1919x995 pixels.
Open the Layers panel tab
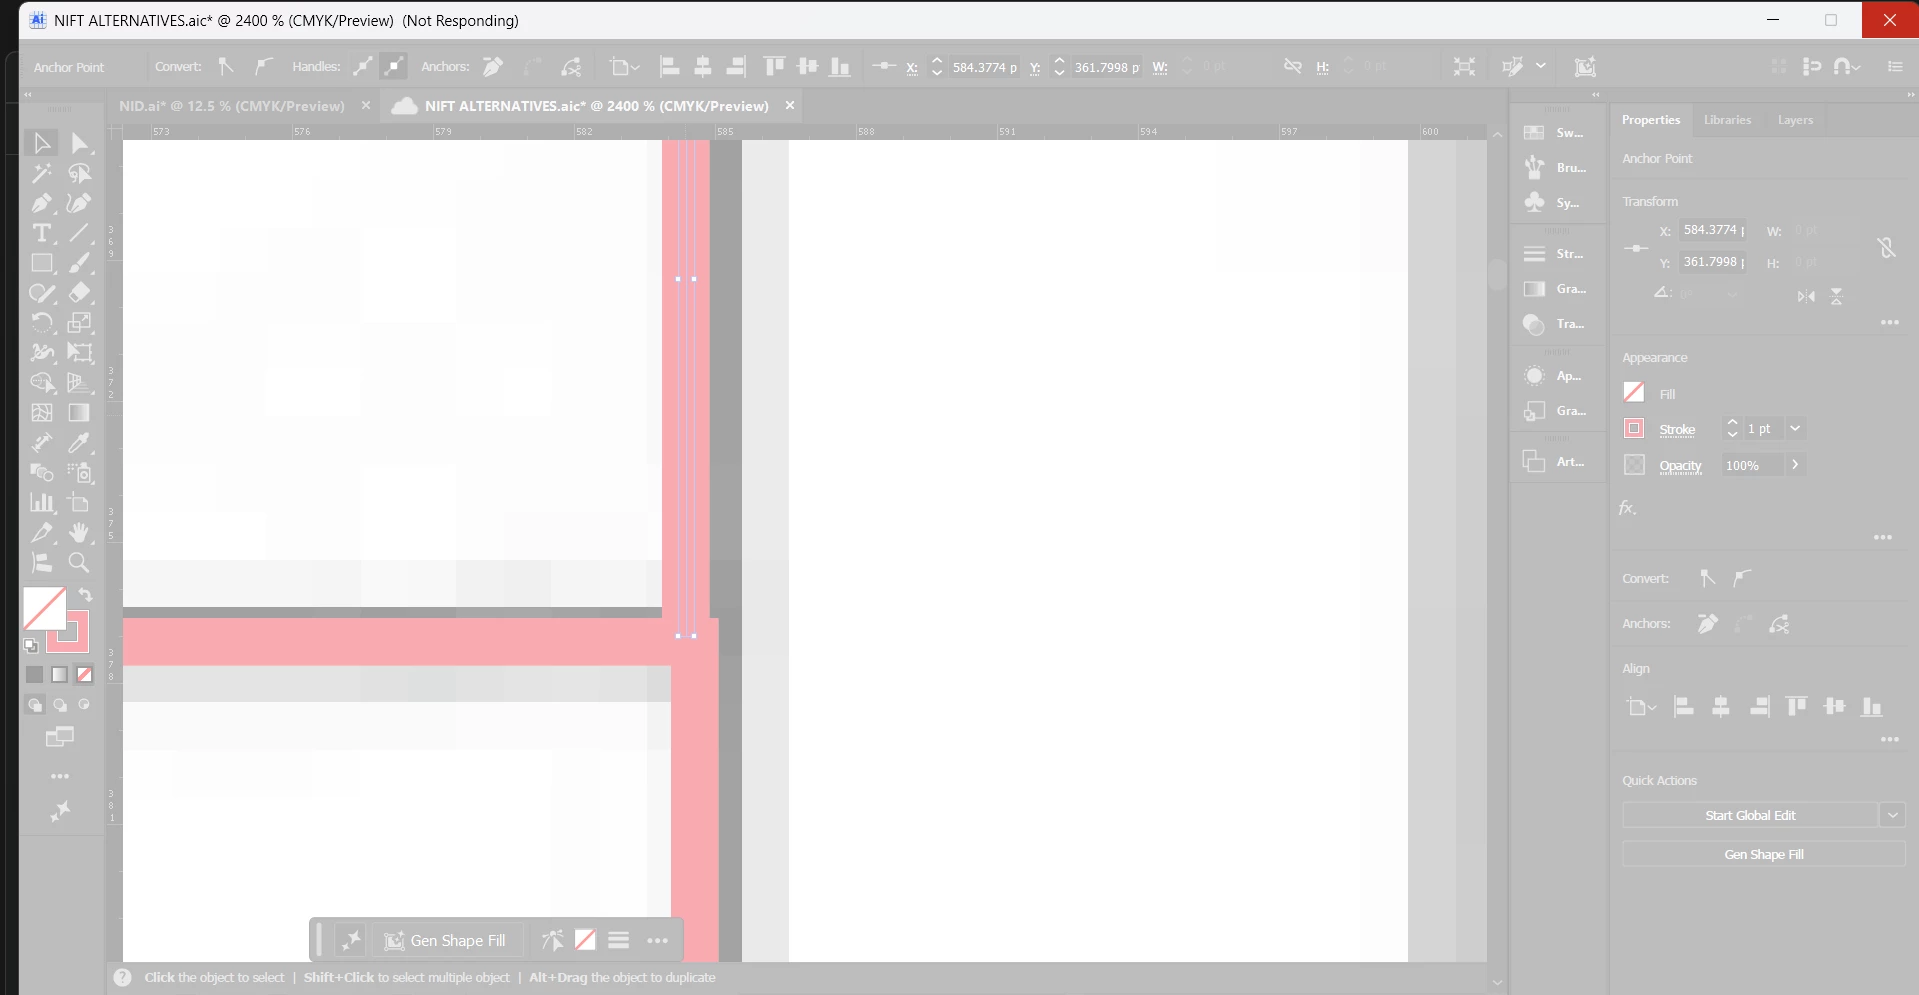pyautogui.click(x=1795, y=120)
